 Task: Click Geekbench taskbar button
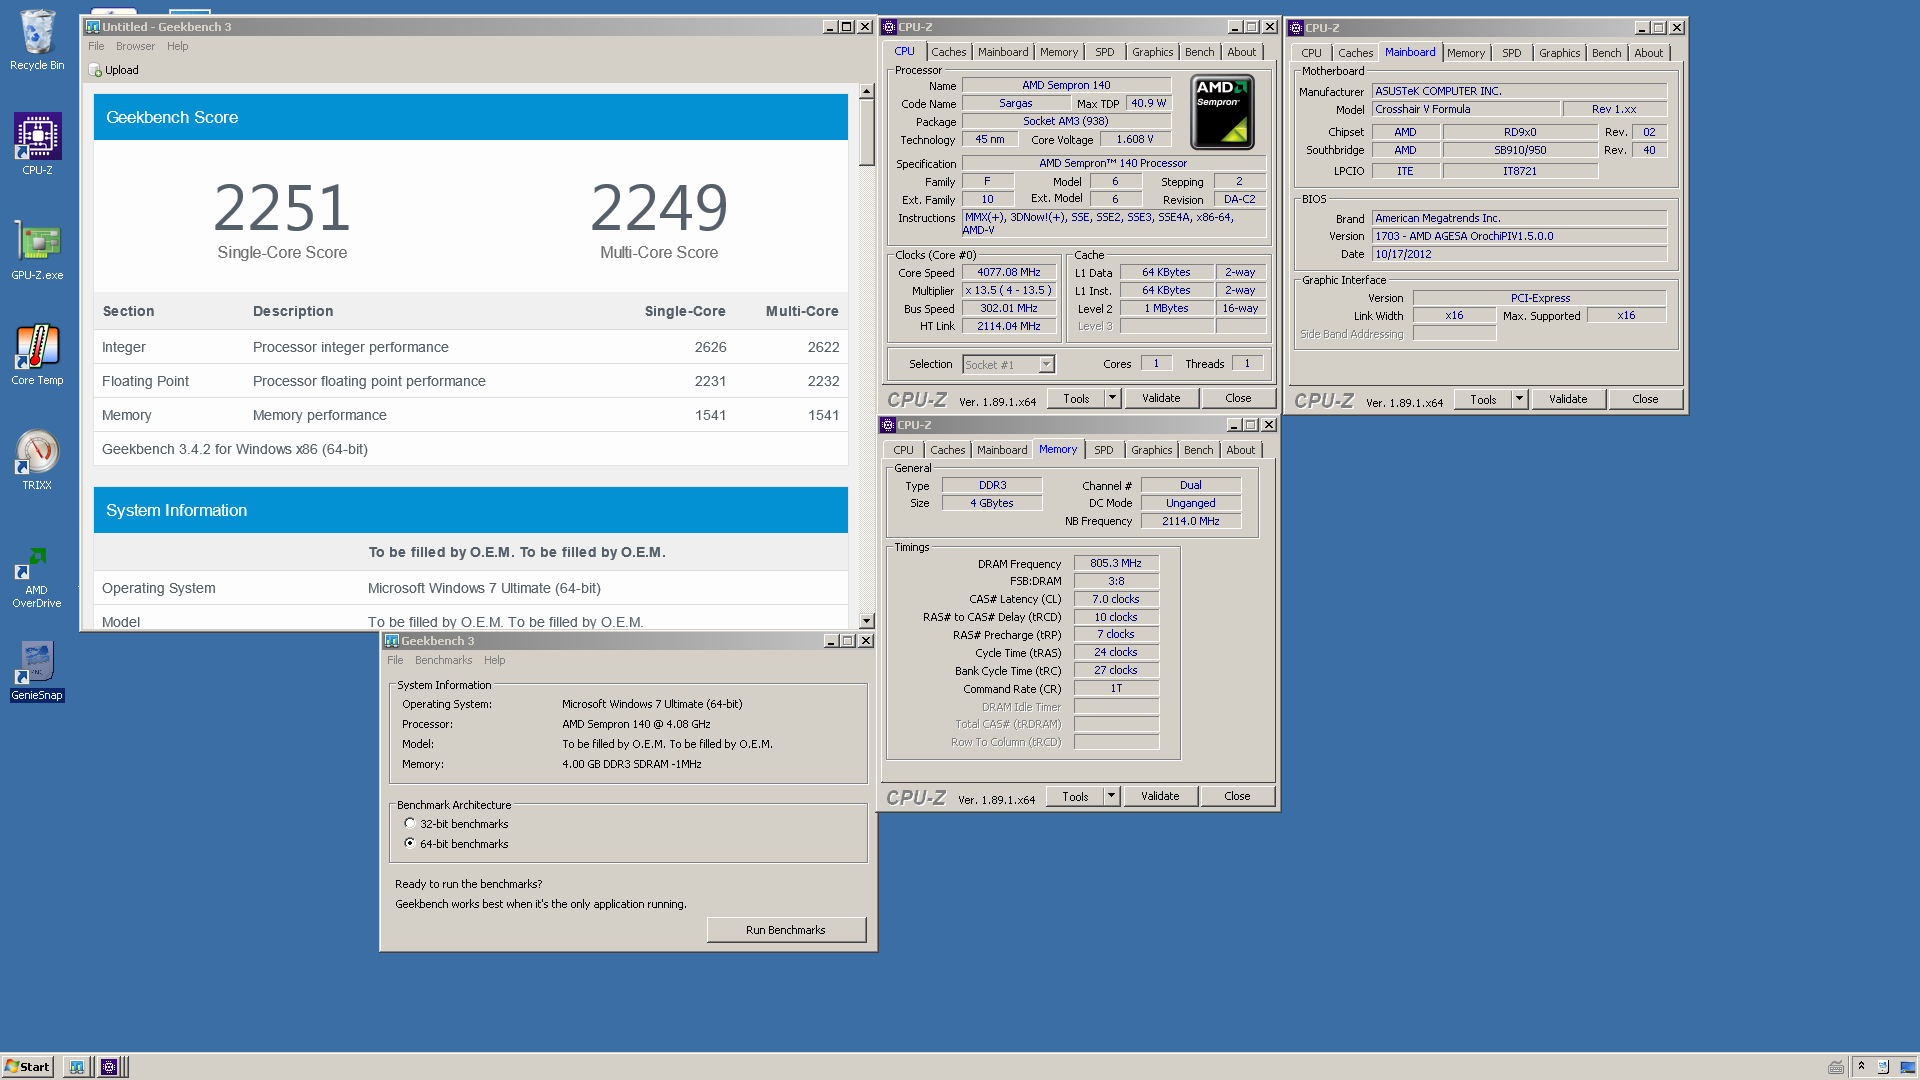pyautogui.click(x=76, y=1067)
